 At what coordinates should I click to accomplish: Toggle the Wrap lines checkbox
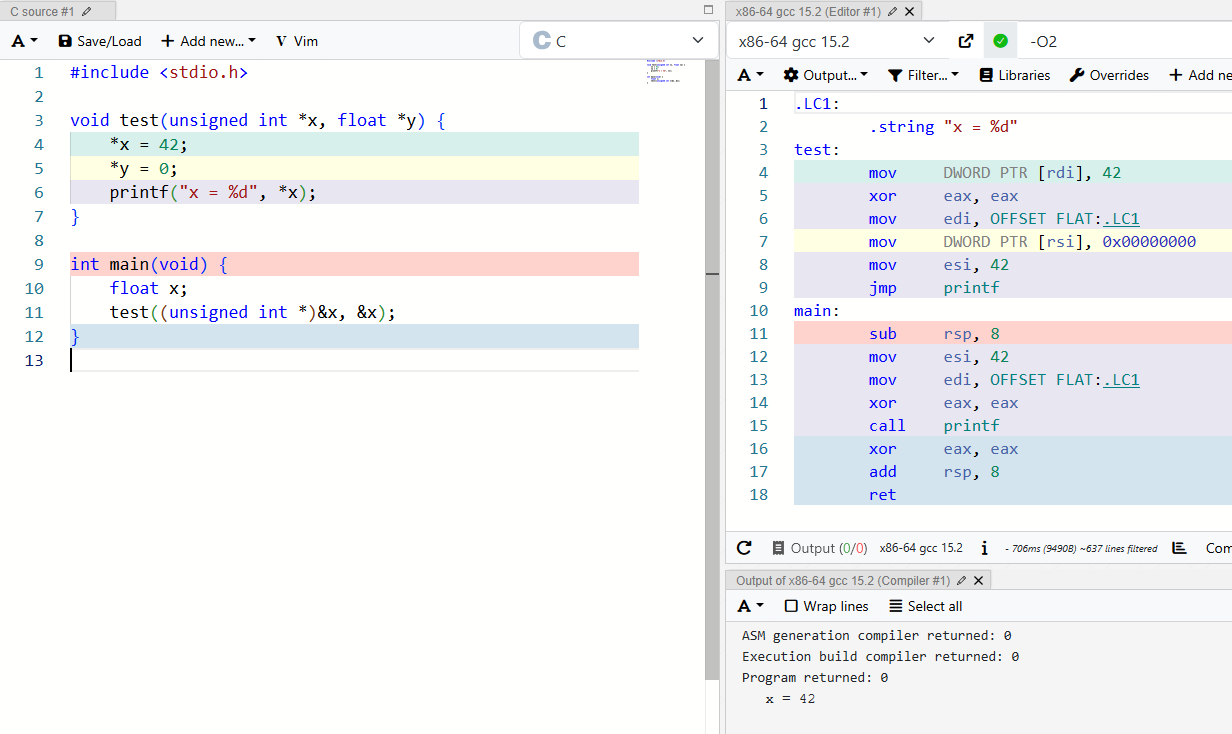791,606
